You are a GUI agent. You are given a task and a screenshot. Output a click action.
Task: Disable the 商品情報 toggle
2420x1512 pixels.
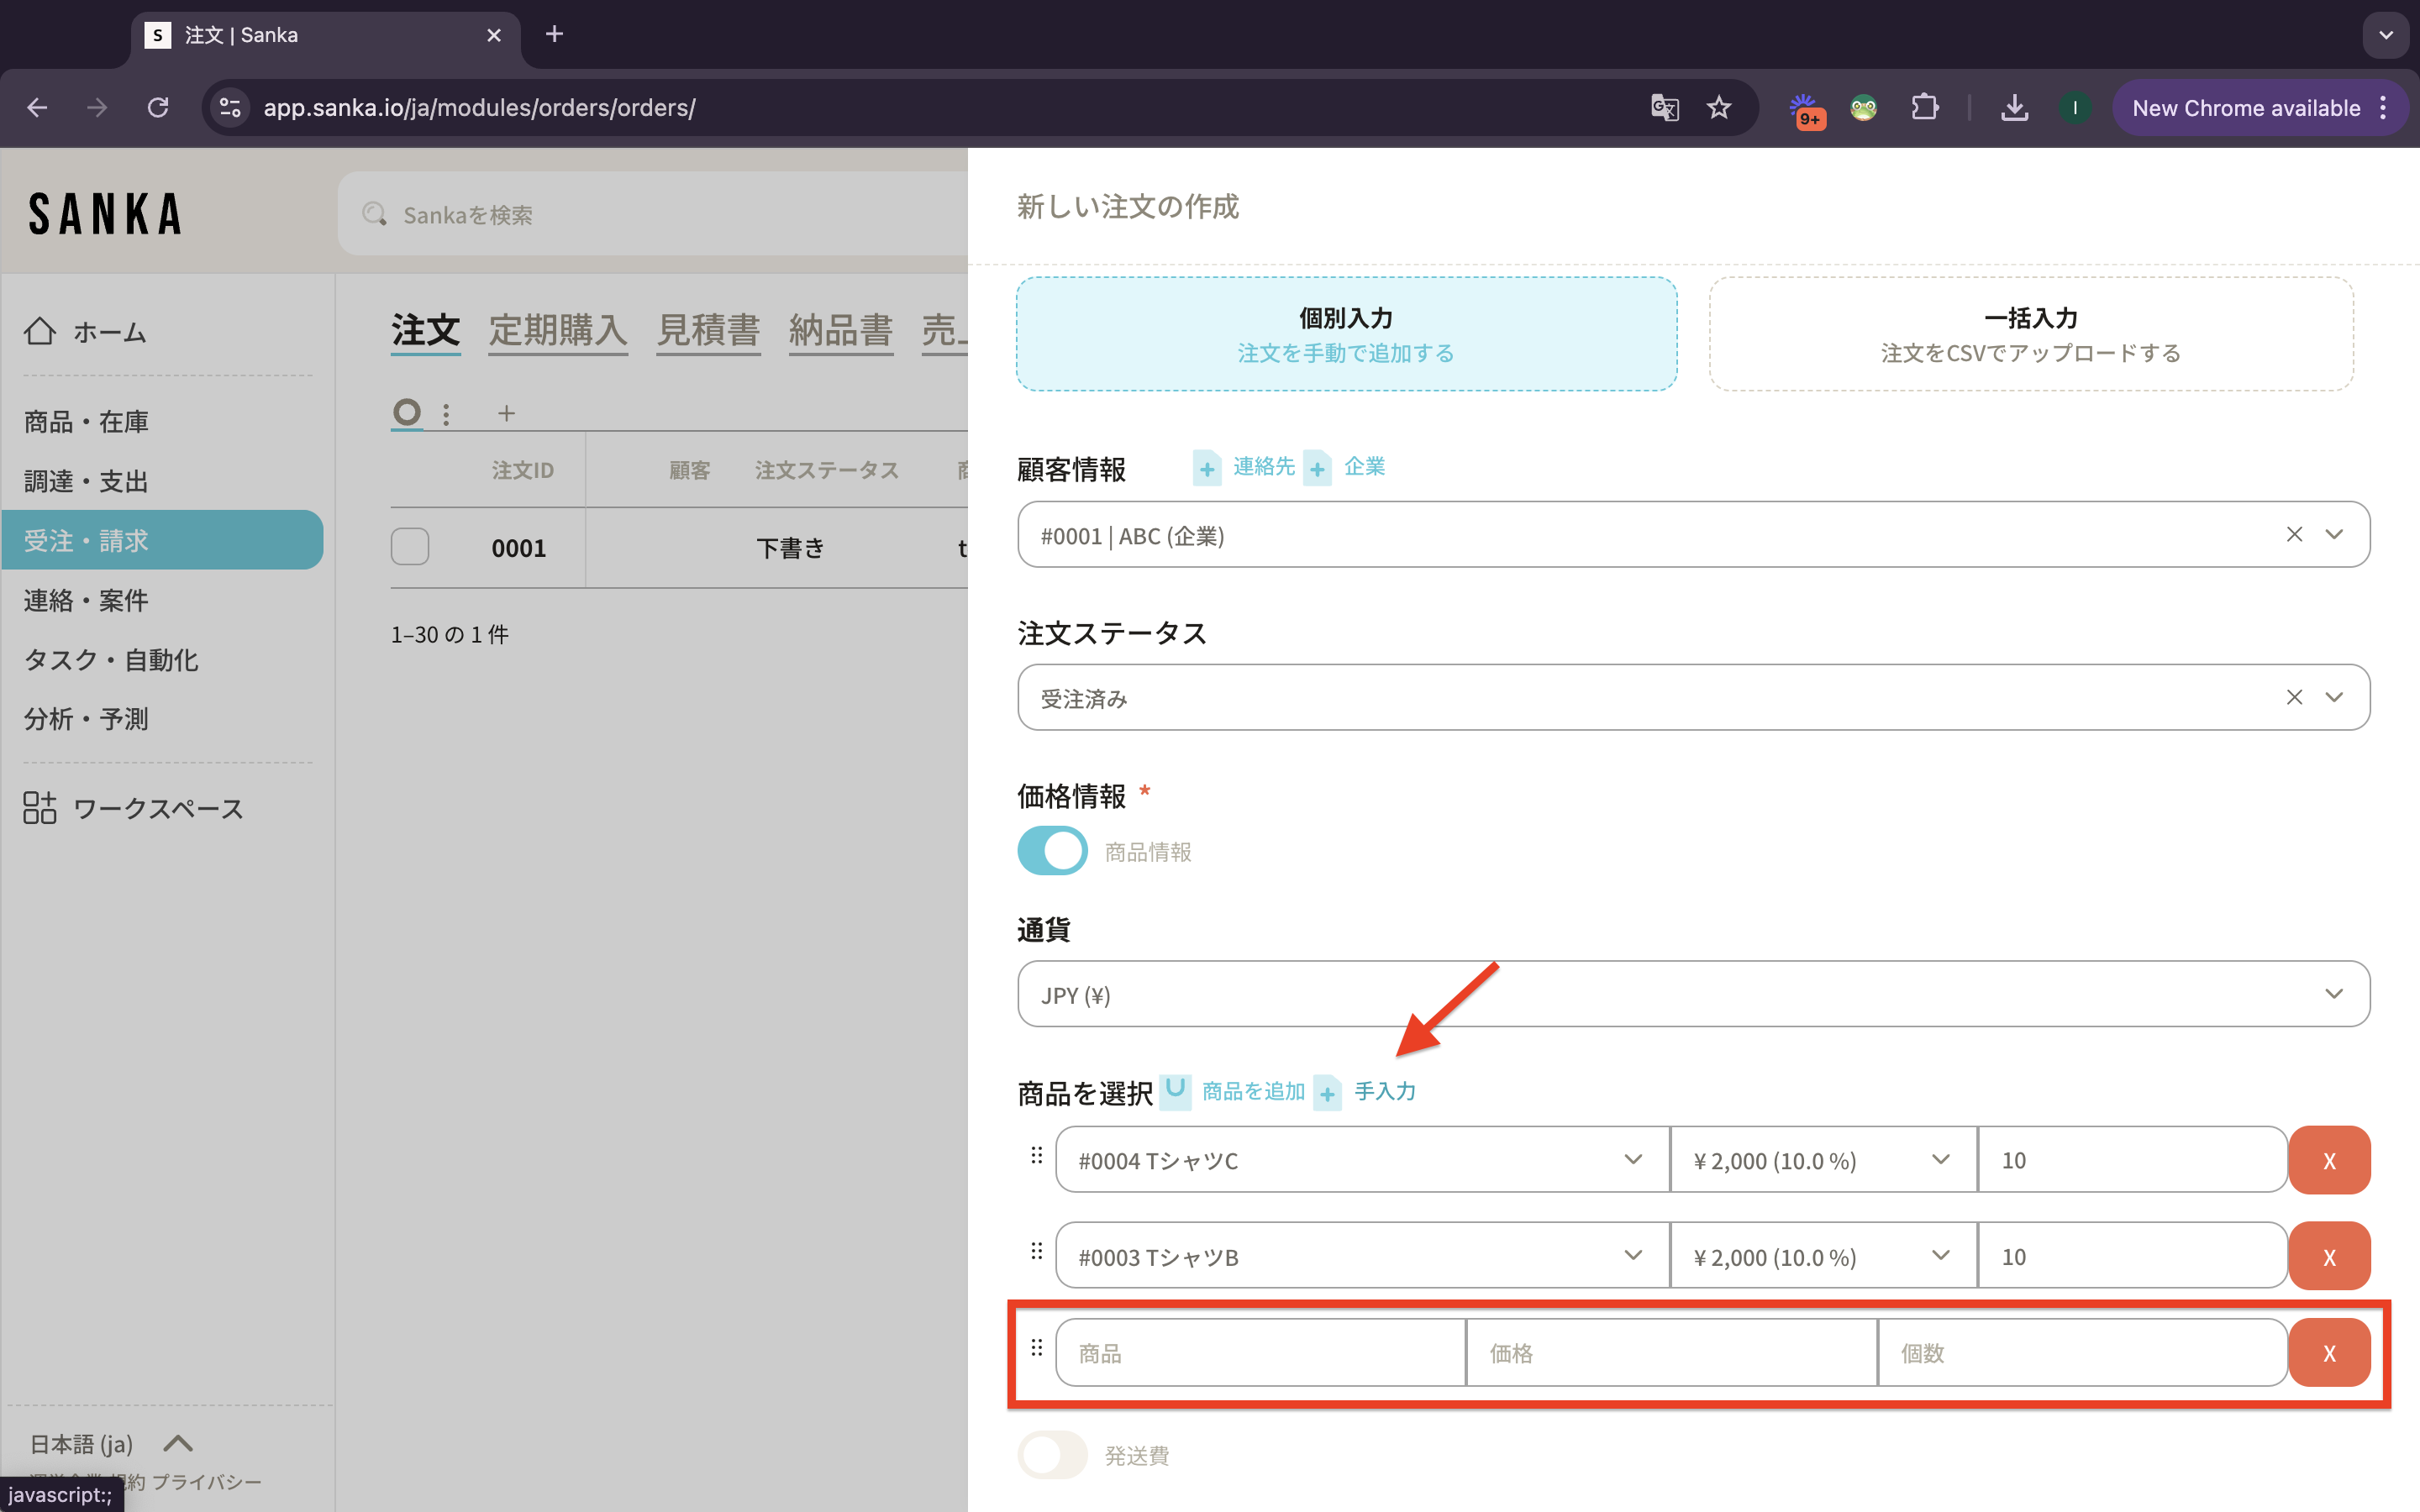(1052, 851)
